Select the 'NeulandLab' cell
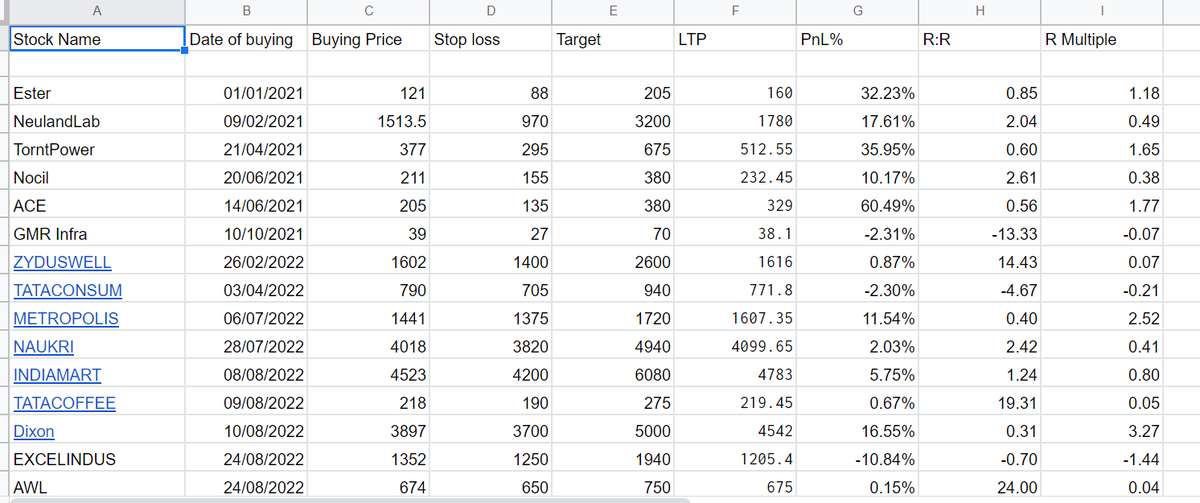Screen dimensions: 1200x503 tap(96, 121)
